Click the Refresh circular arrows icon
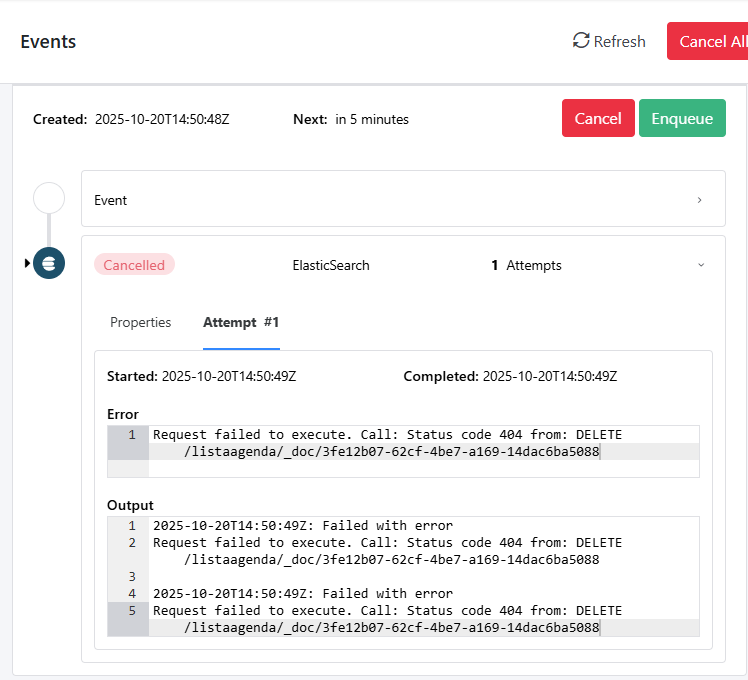 pos(581,41)
